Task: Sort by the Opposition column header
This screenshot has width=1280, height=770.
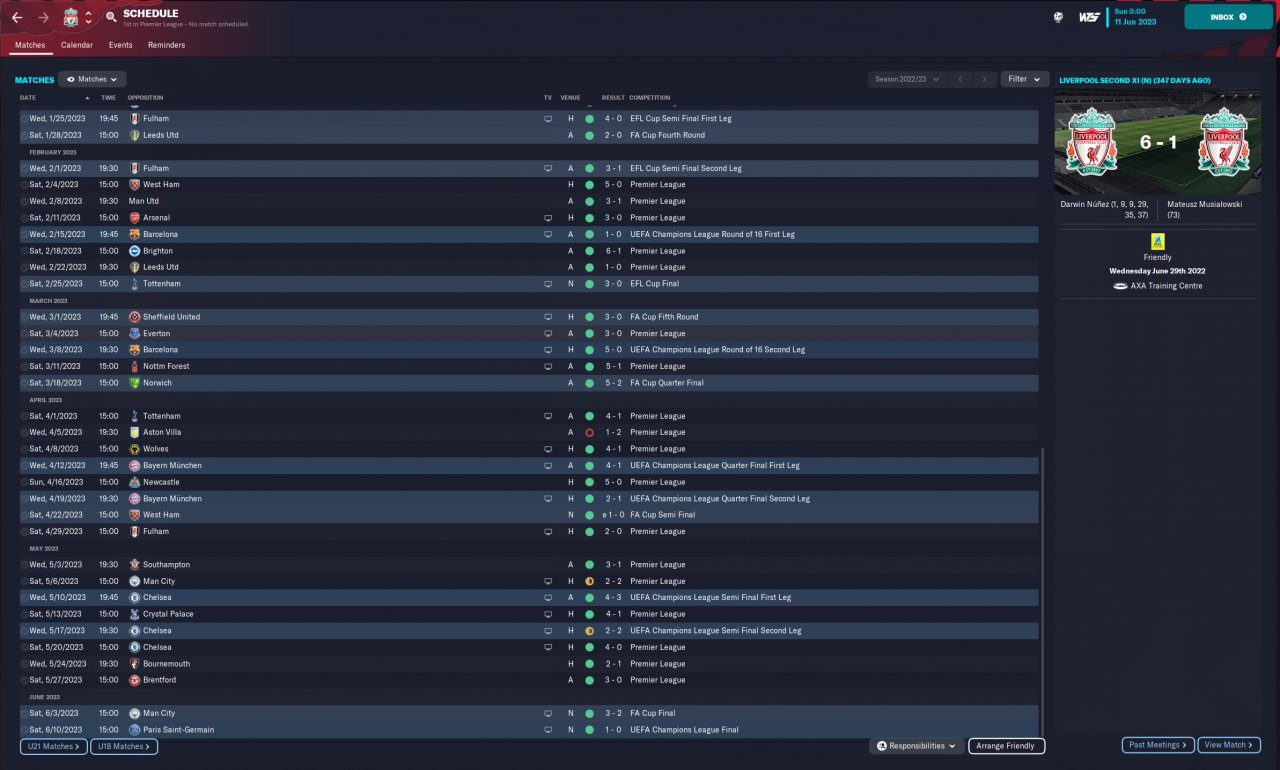Action: 146,98
